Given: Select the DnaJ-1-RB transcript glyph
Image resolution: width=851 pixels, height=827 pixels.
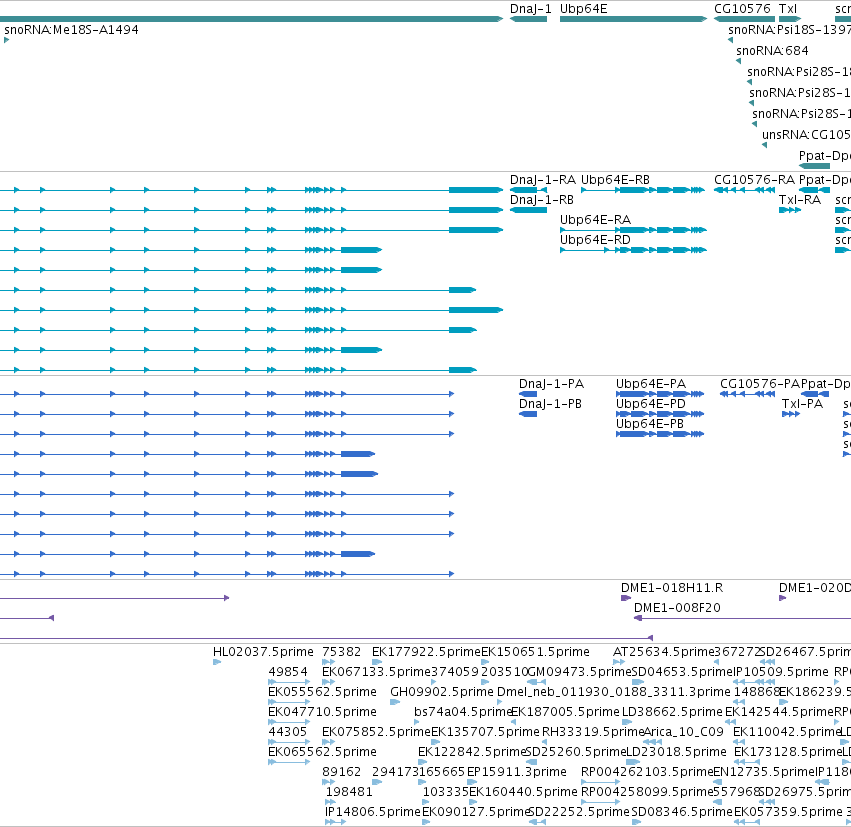Looking at the screenshot, I should 529,210.
